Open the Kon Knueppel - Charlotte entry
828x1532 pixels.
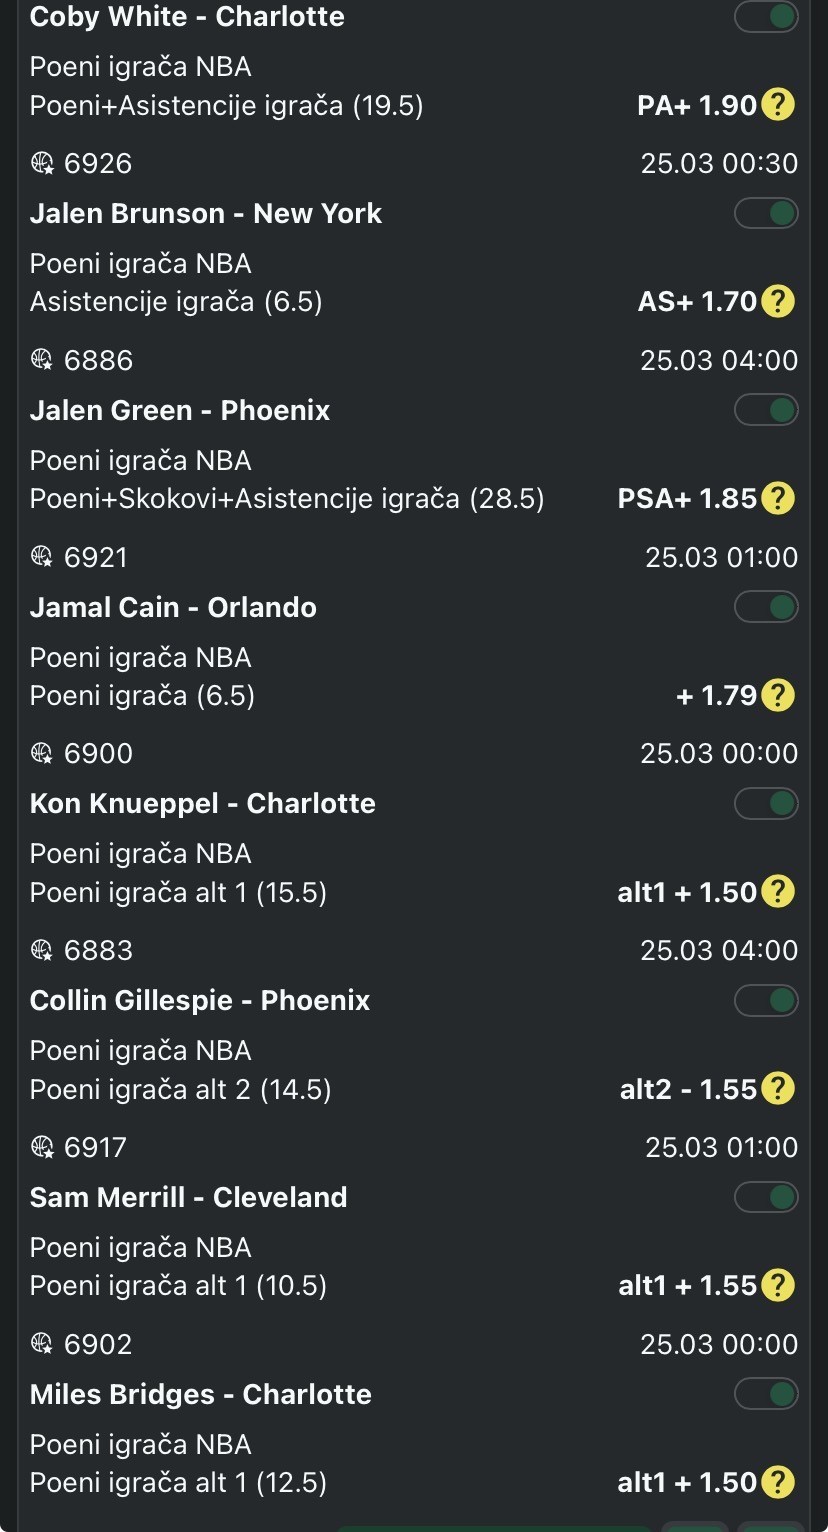[x=203, y=804]
